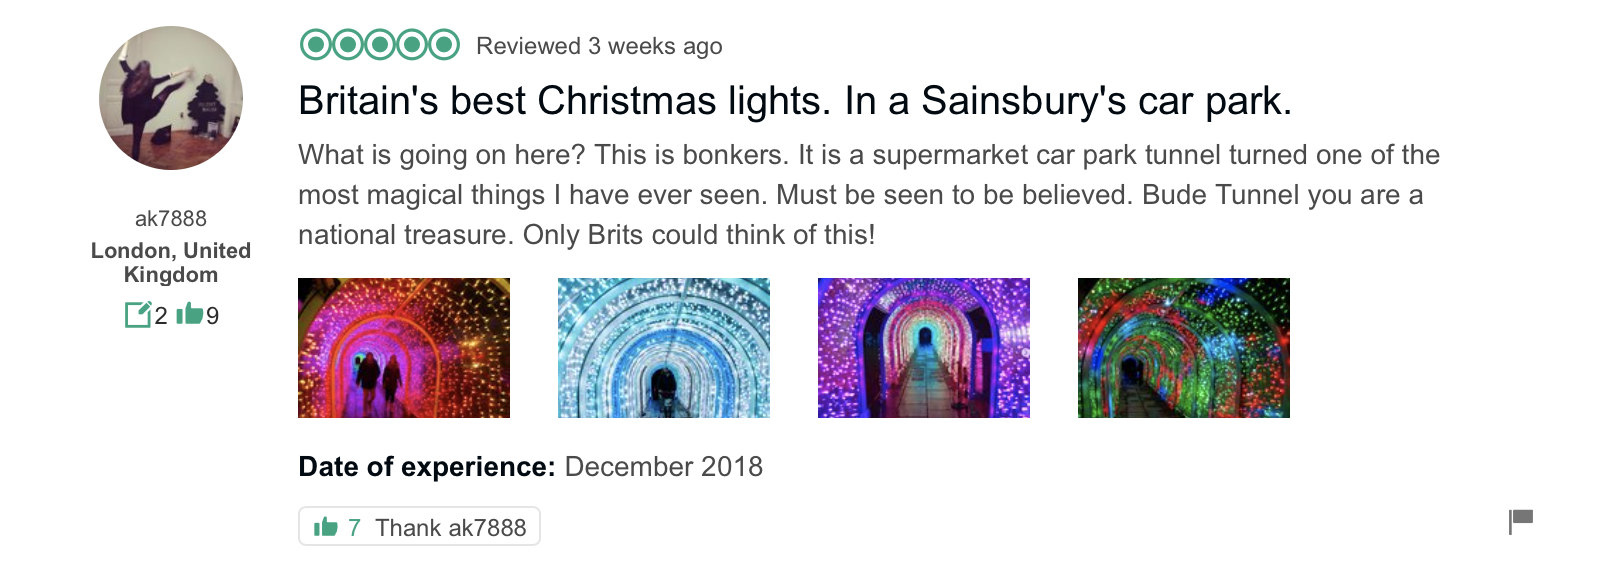Enlarge the green and red tunnel photo
1614x568 pixels.
[1184, 348]
